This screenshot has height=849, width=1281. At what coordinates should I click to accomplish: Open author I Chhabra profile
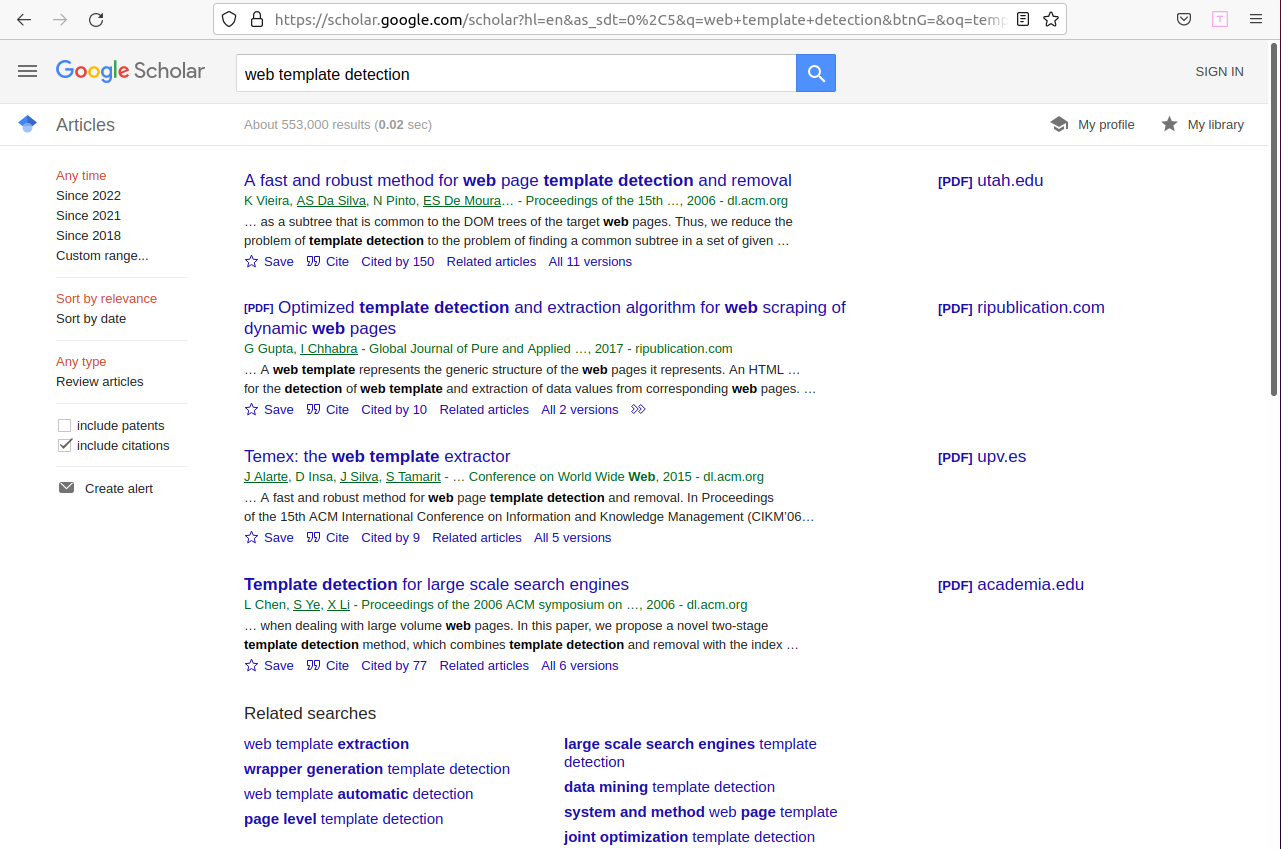tap(330, 349)
